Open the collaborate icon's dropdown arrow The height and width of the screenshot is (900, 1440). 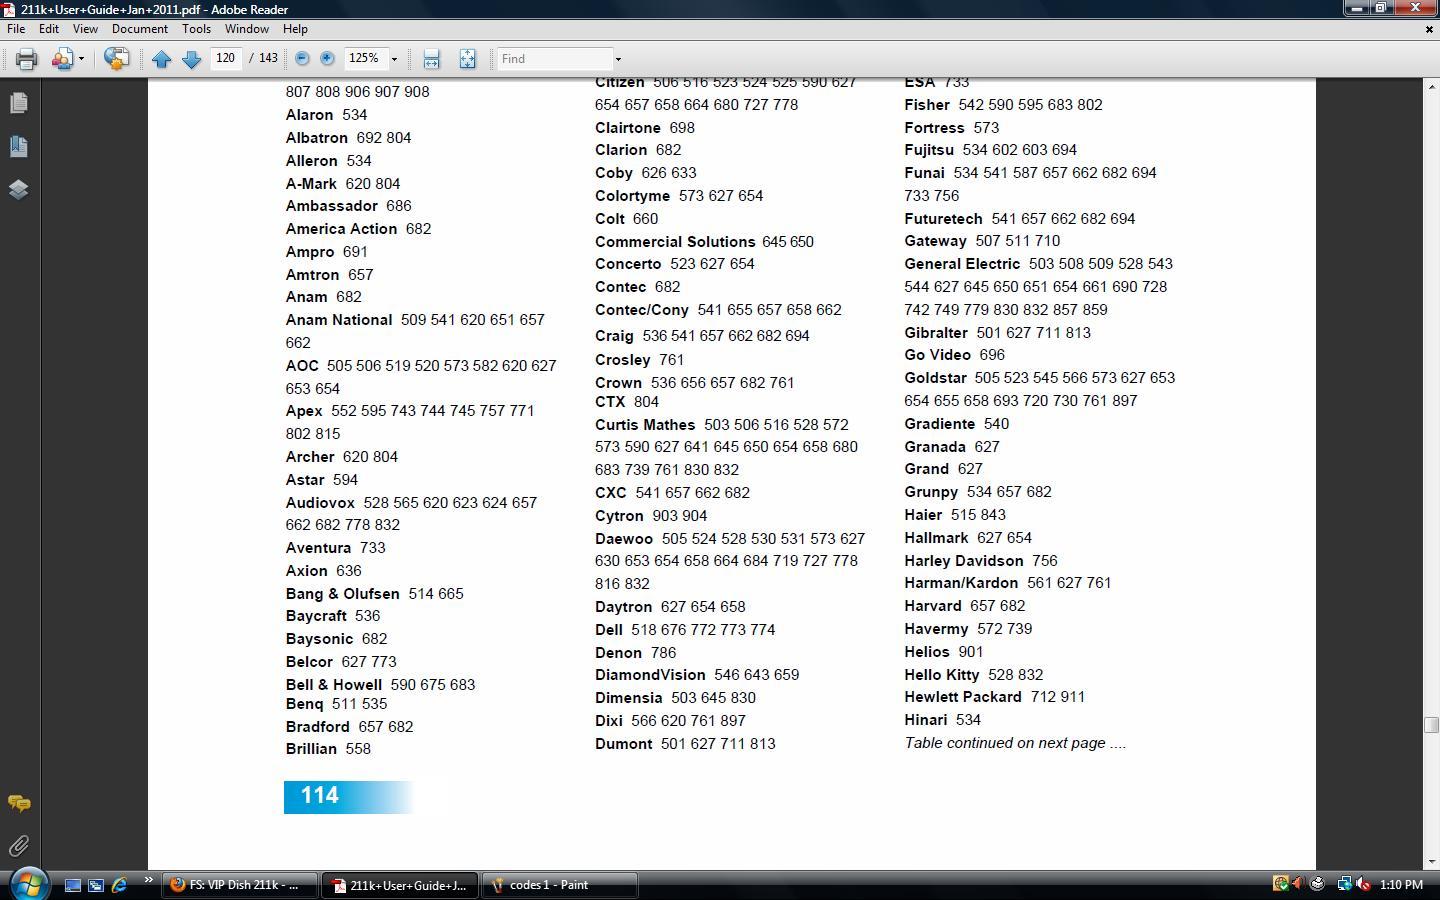point(81,59)
